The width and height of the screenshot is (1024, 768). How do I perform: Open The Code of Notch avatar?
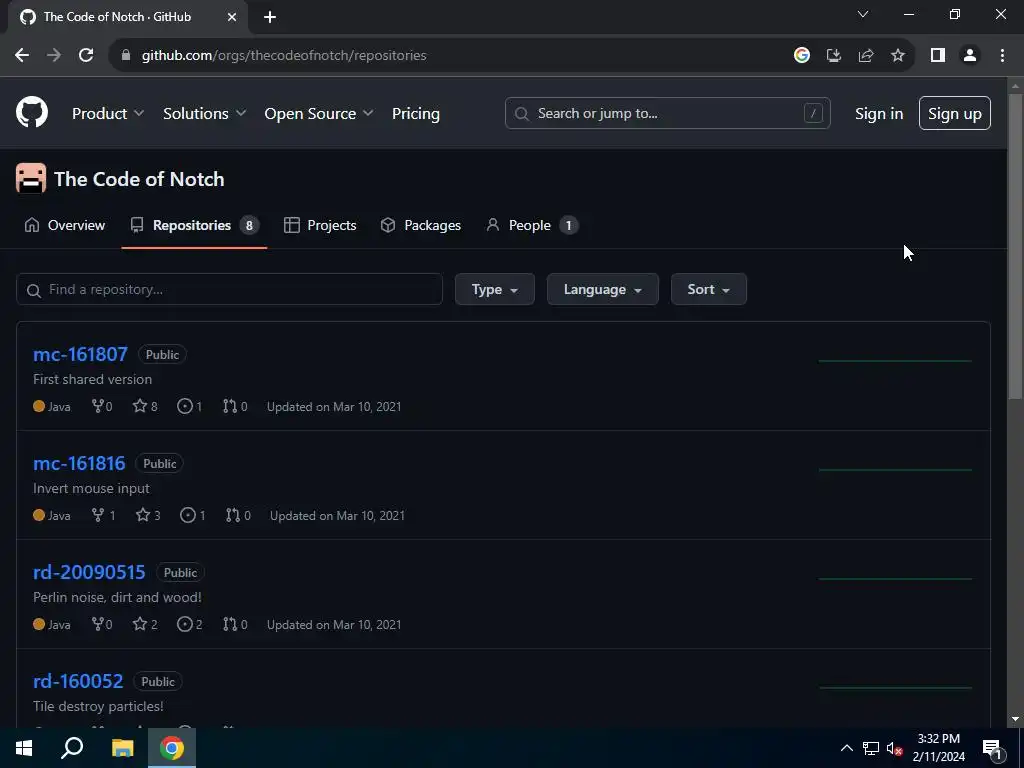tap(31, 178)
